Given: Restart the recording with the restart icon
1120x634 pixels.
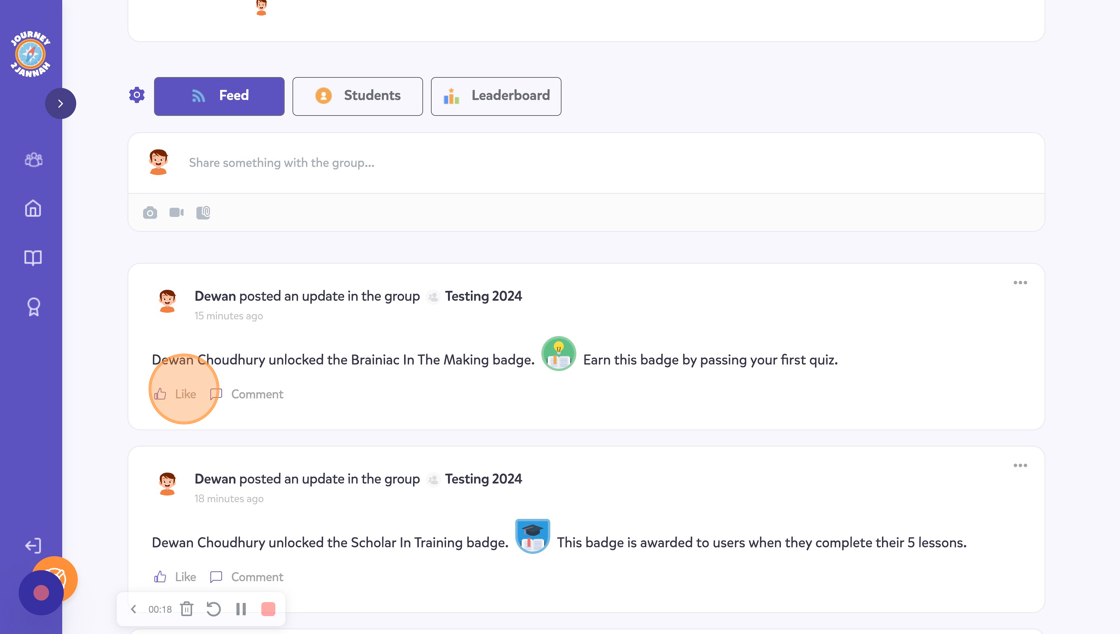Looking at the screenshot, I should (x=214, y=609).
